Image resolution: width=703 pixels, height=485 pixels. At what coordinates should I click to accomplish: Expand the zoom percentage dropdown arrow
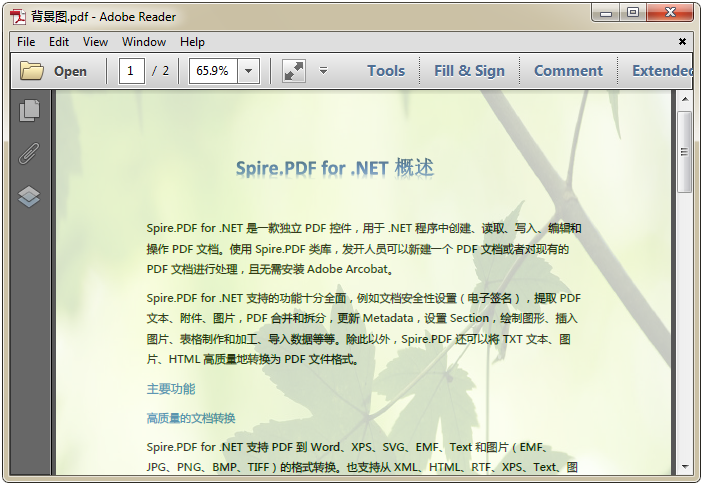tap(248, 71)
